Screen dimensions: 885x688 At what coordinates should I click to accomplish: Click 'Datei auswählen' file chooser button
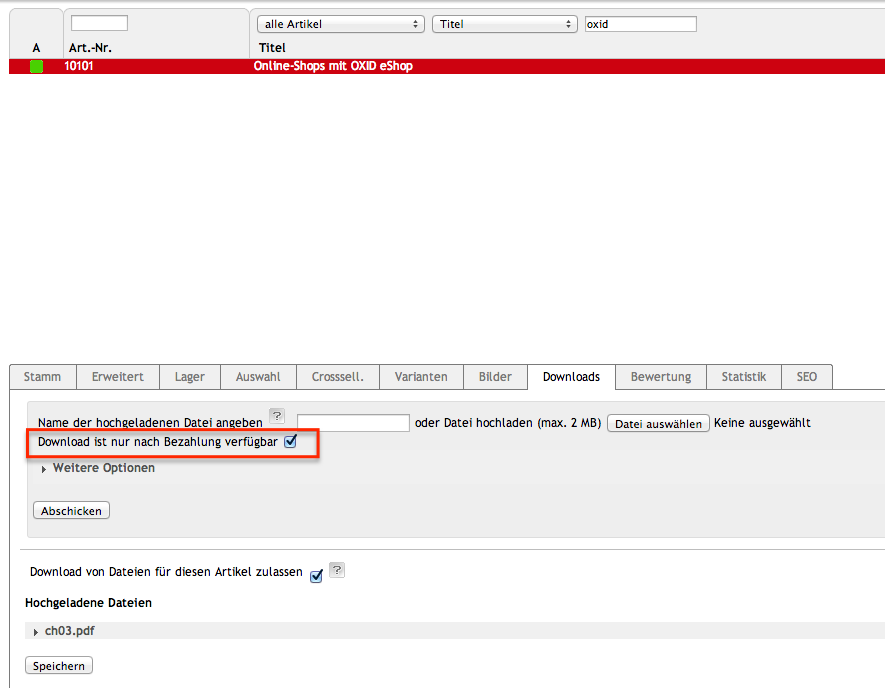(658, 424)
